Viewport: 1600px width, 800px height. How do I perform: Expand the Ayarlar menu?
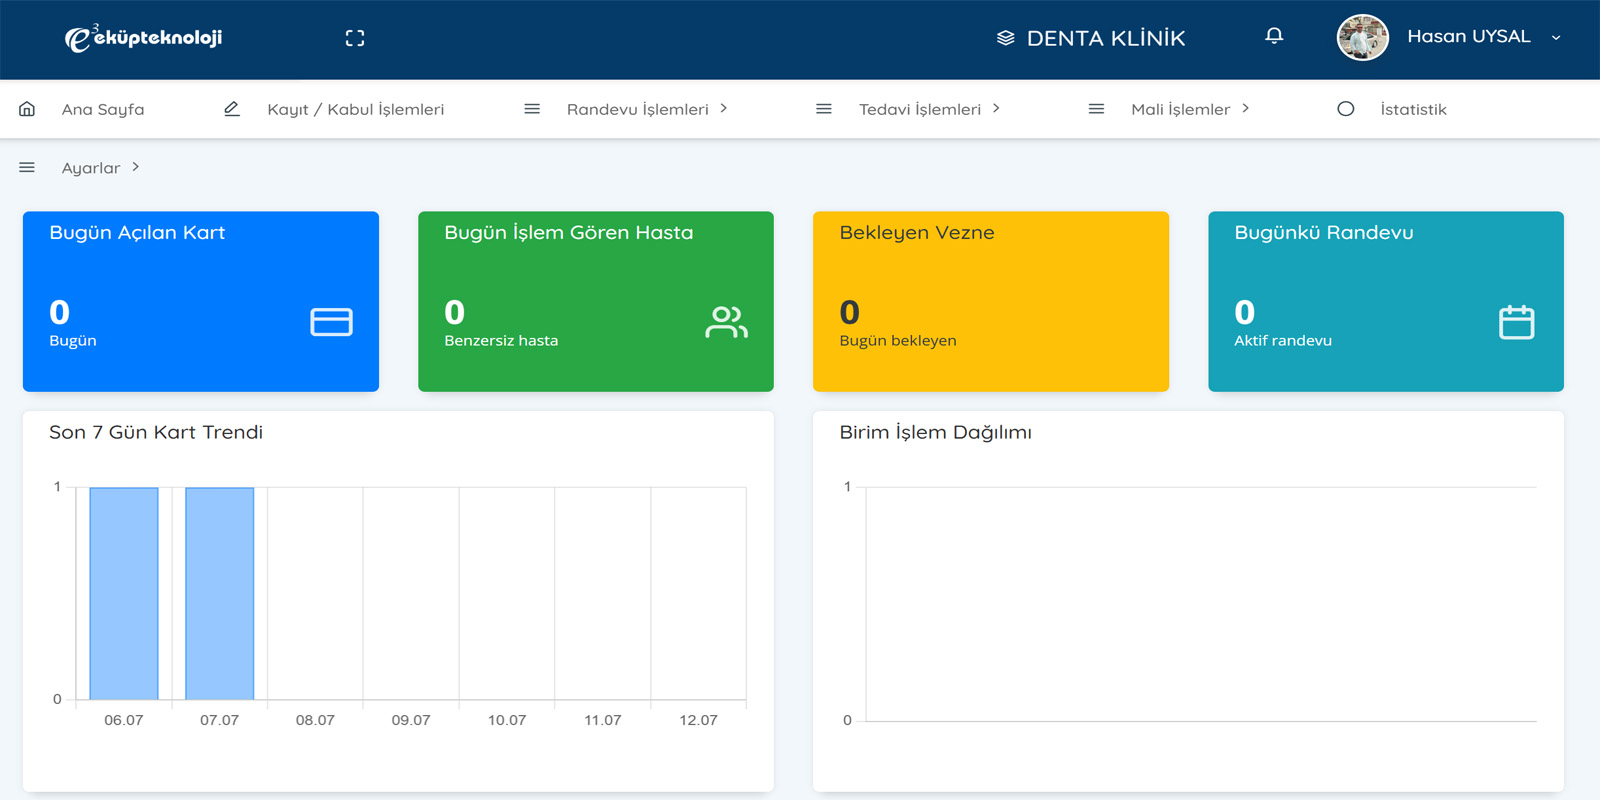pyautogui.click(x=100, y=168)
